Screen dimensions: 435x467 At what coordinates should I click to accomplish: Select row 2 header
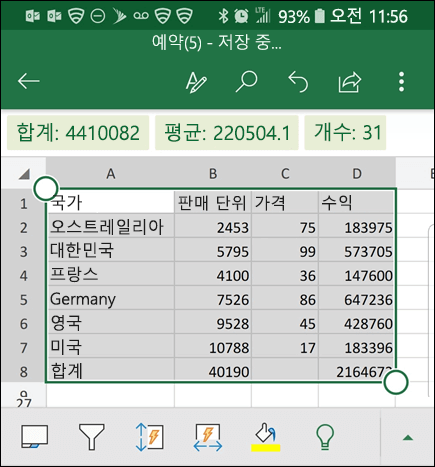(x=23, y=228)
